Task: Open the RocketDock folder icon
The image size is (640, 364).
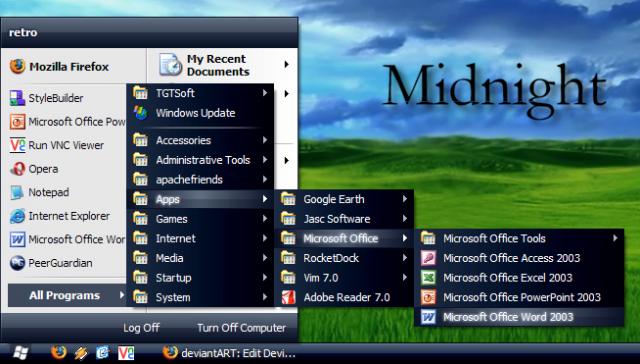Action: [x=288, y=258]
